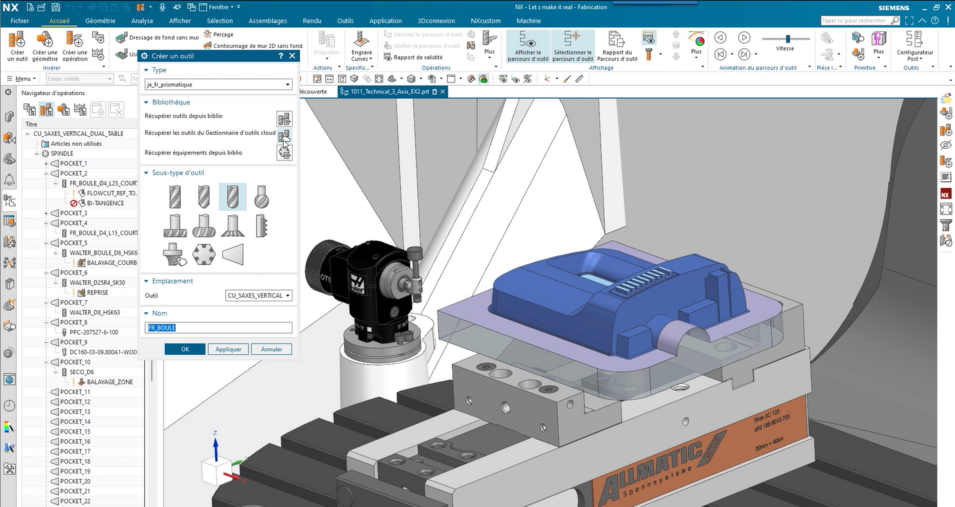The width and height of the screenshot is (955, 507).
Task: Open Rapport du Parcours d'outil
Action: [x=617, y=46]
